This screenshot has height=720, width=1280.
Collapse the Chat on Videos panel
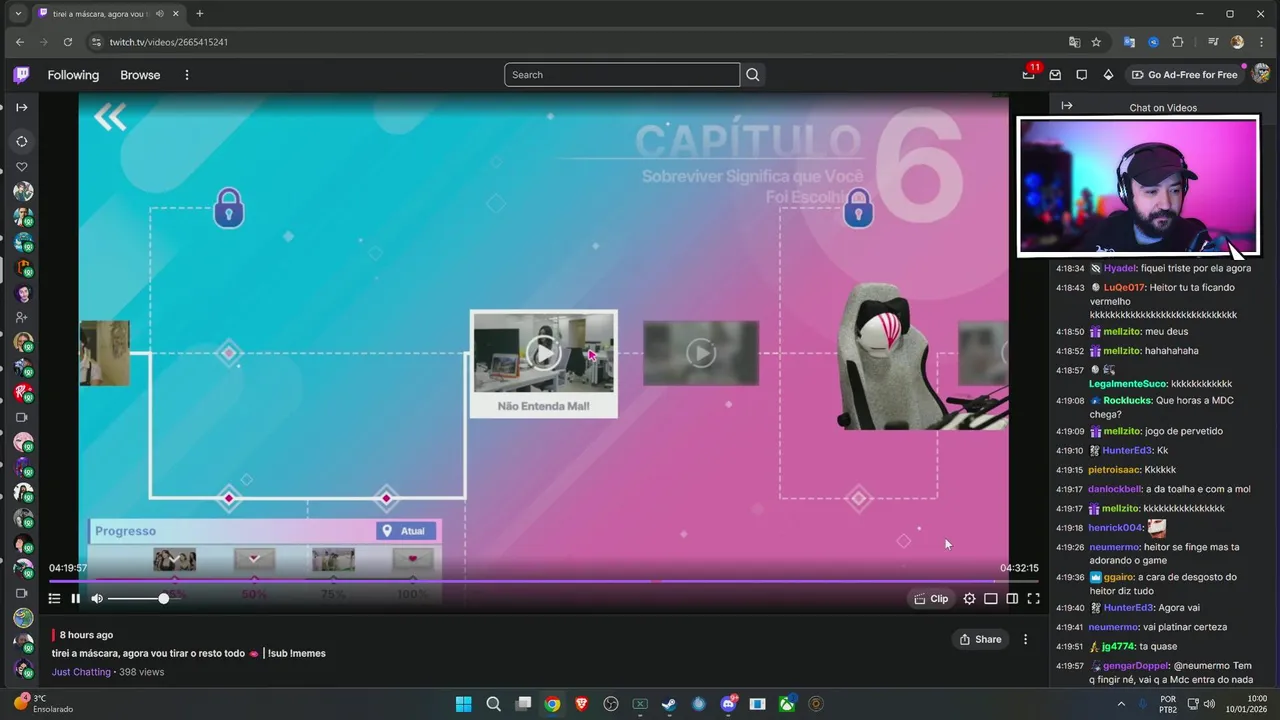(x=1066, y=106)
